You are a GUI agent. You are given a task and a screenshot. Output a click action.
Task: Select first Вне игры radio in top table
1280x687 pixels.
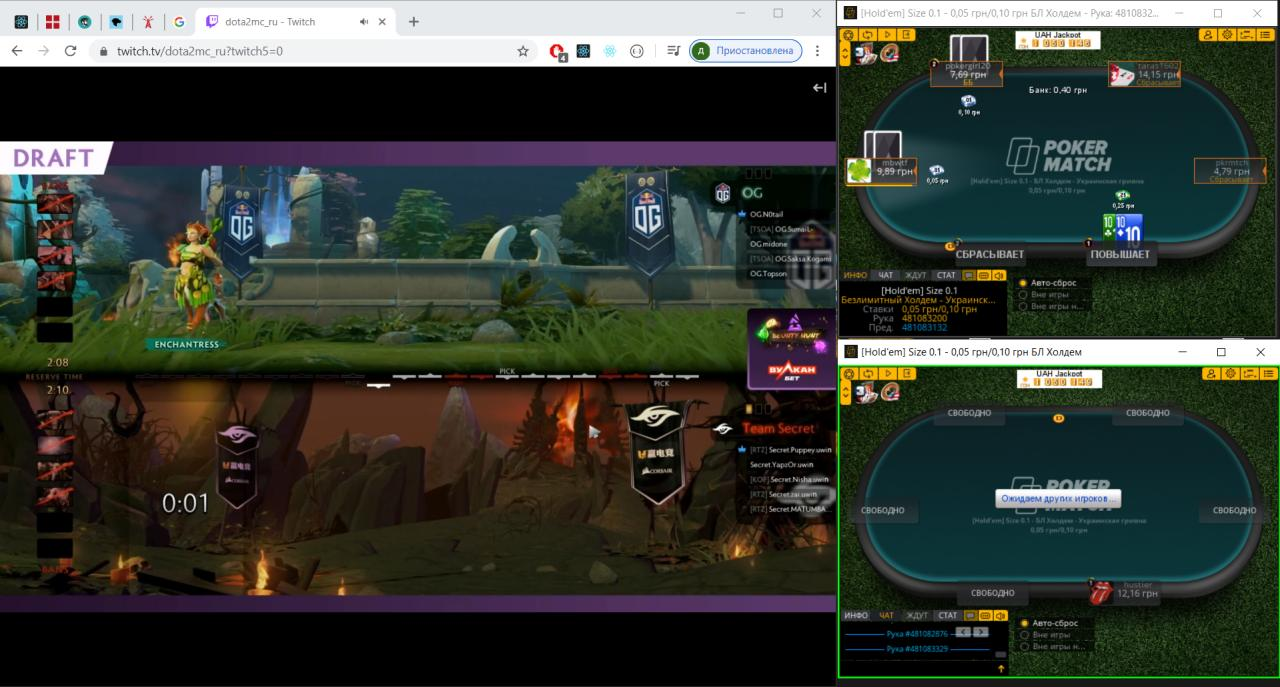tap(1023, 295)
